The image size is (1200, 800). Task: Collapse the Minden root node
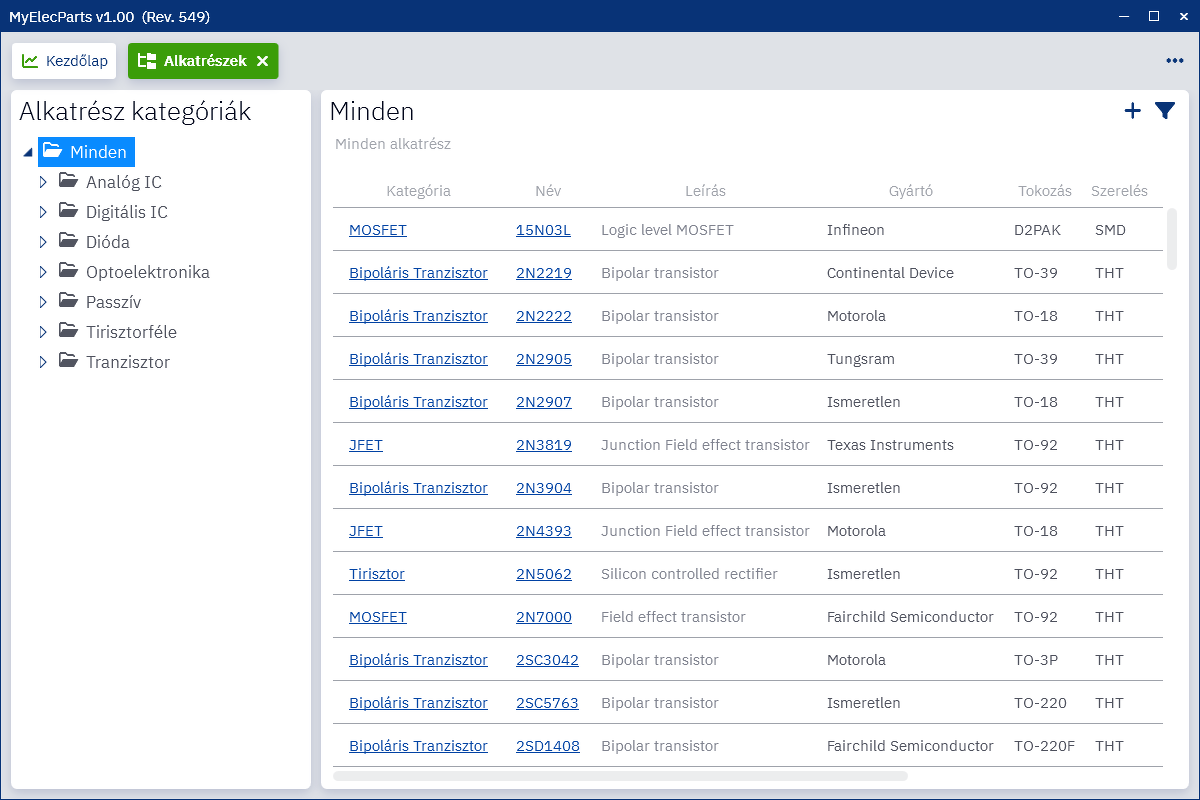(27, 153)
